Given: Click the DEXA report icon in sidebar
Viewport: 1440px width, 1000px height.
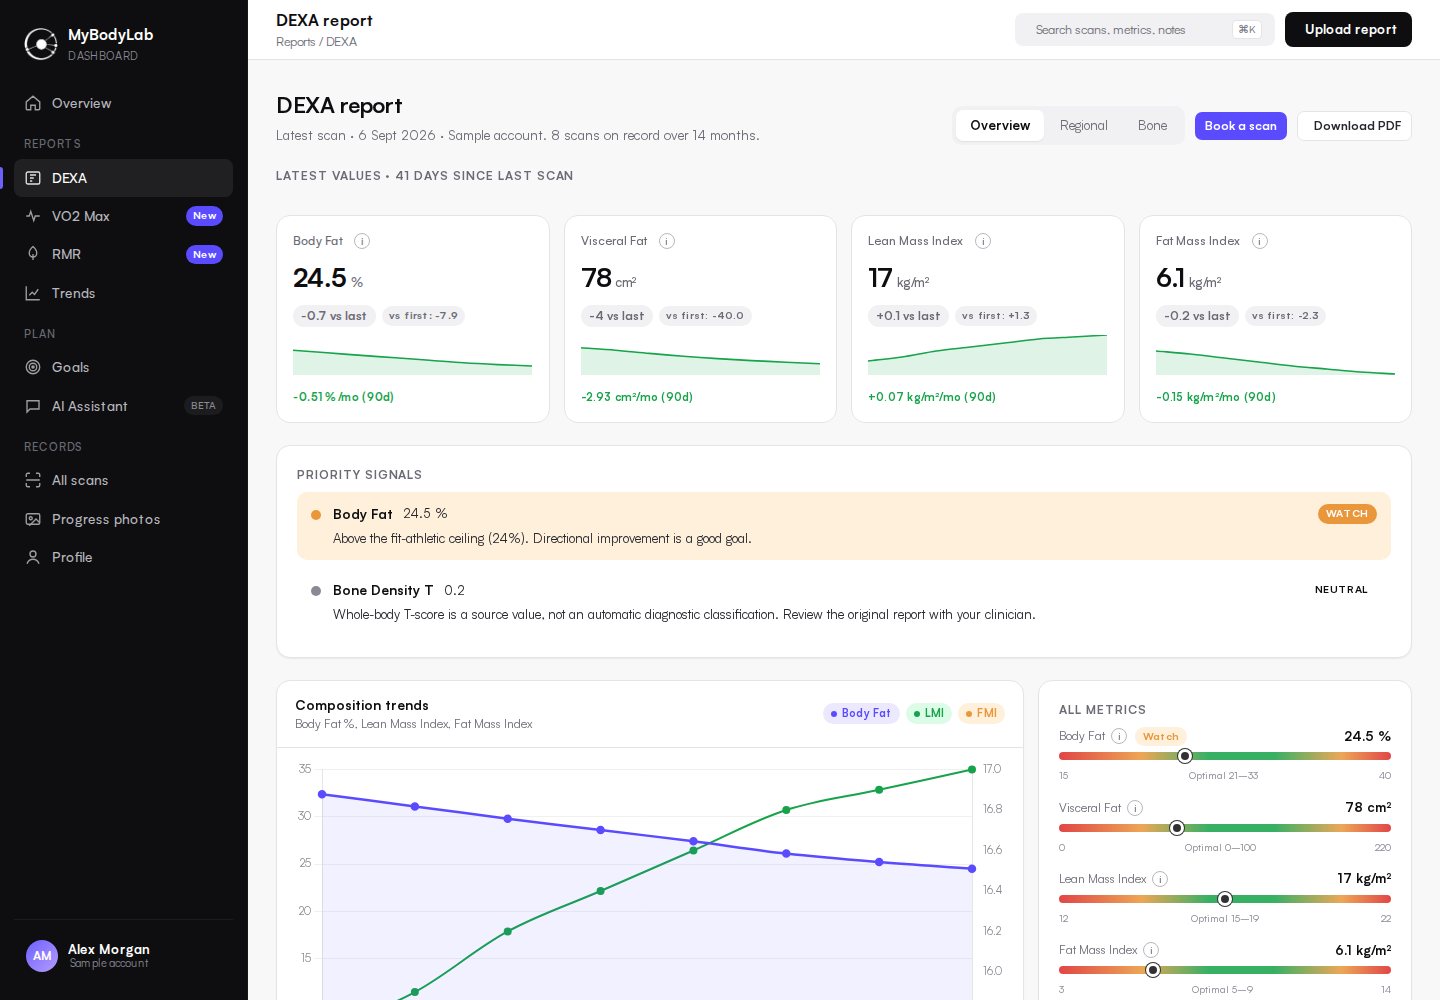Looking at the screenshot, I should 33,178.
